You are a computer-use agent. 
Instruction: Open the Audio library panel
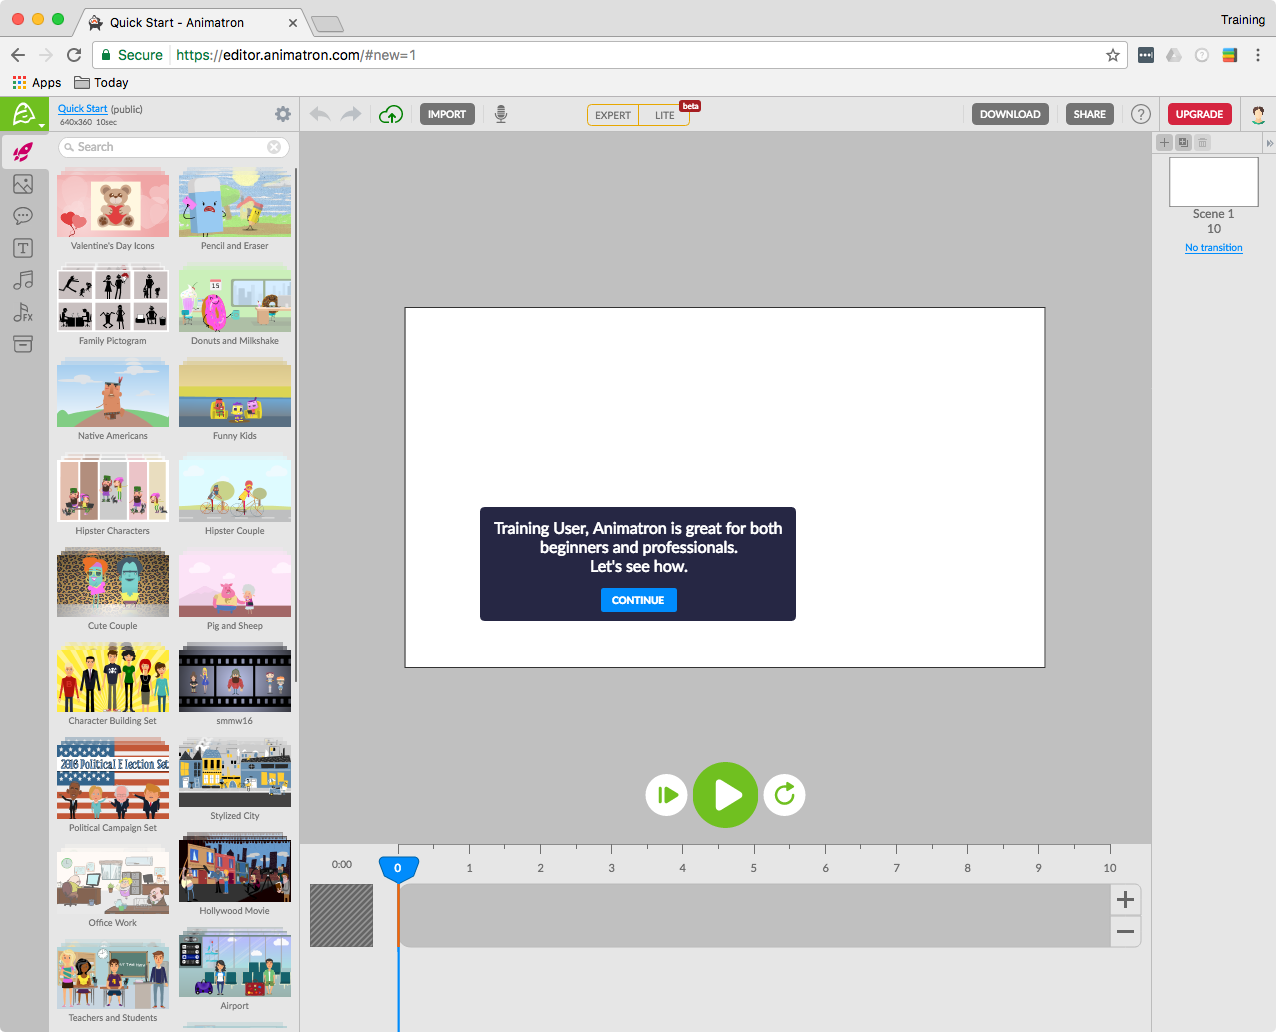coord(22,280)
